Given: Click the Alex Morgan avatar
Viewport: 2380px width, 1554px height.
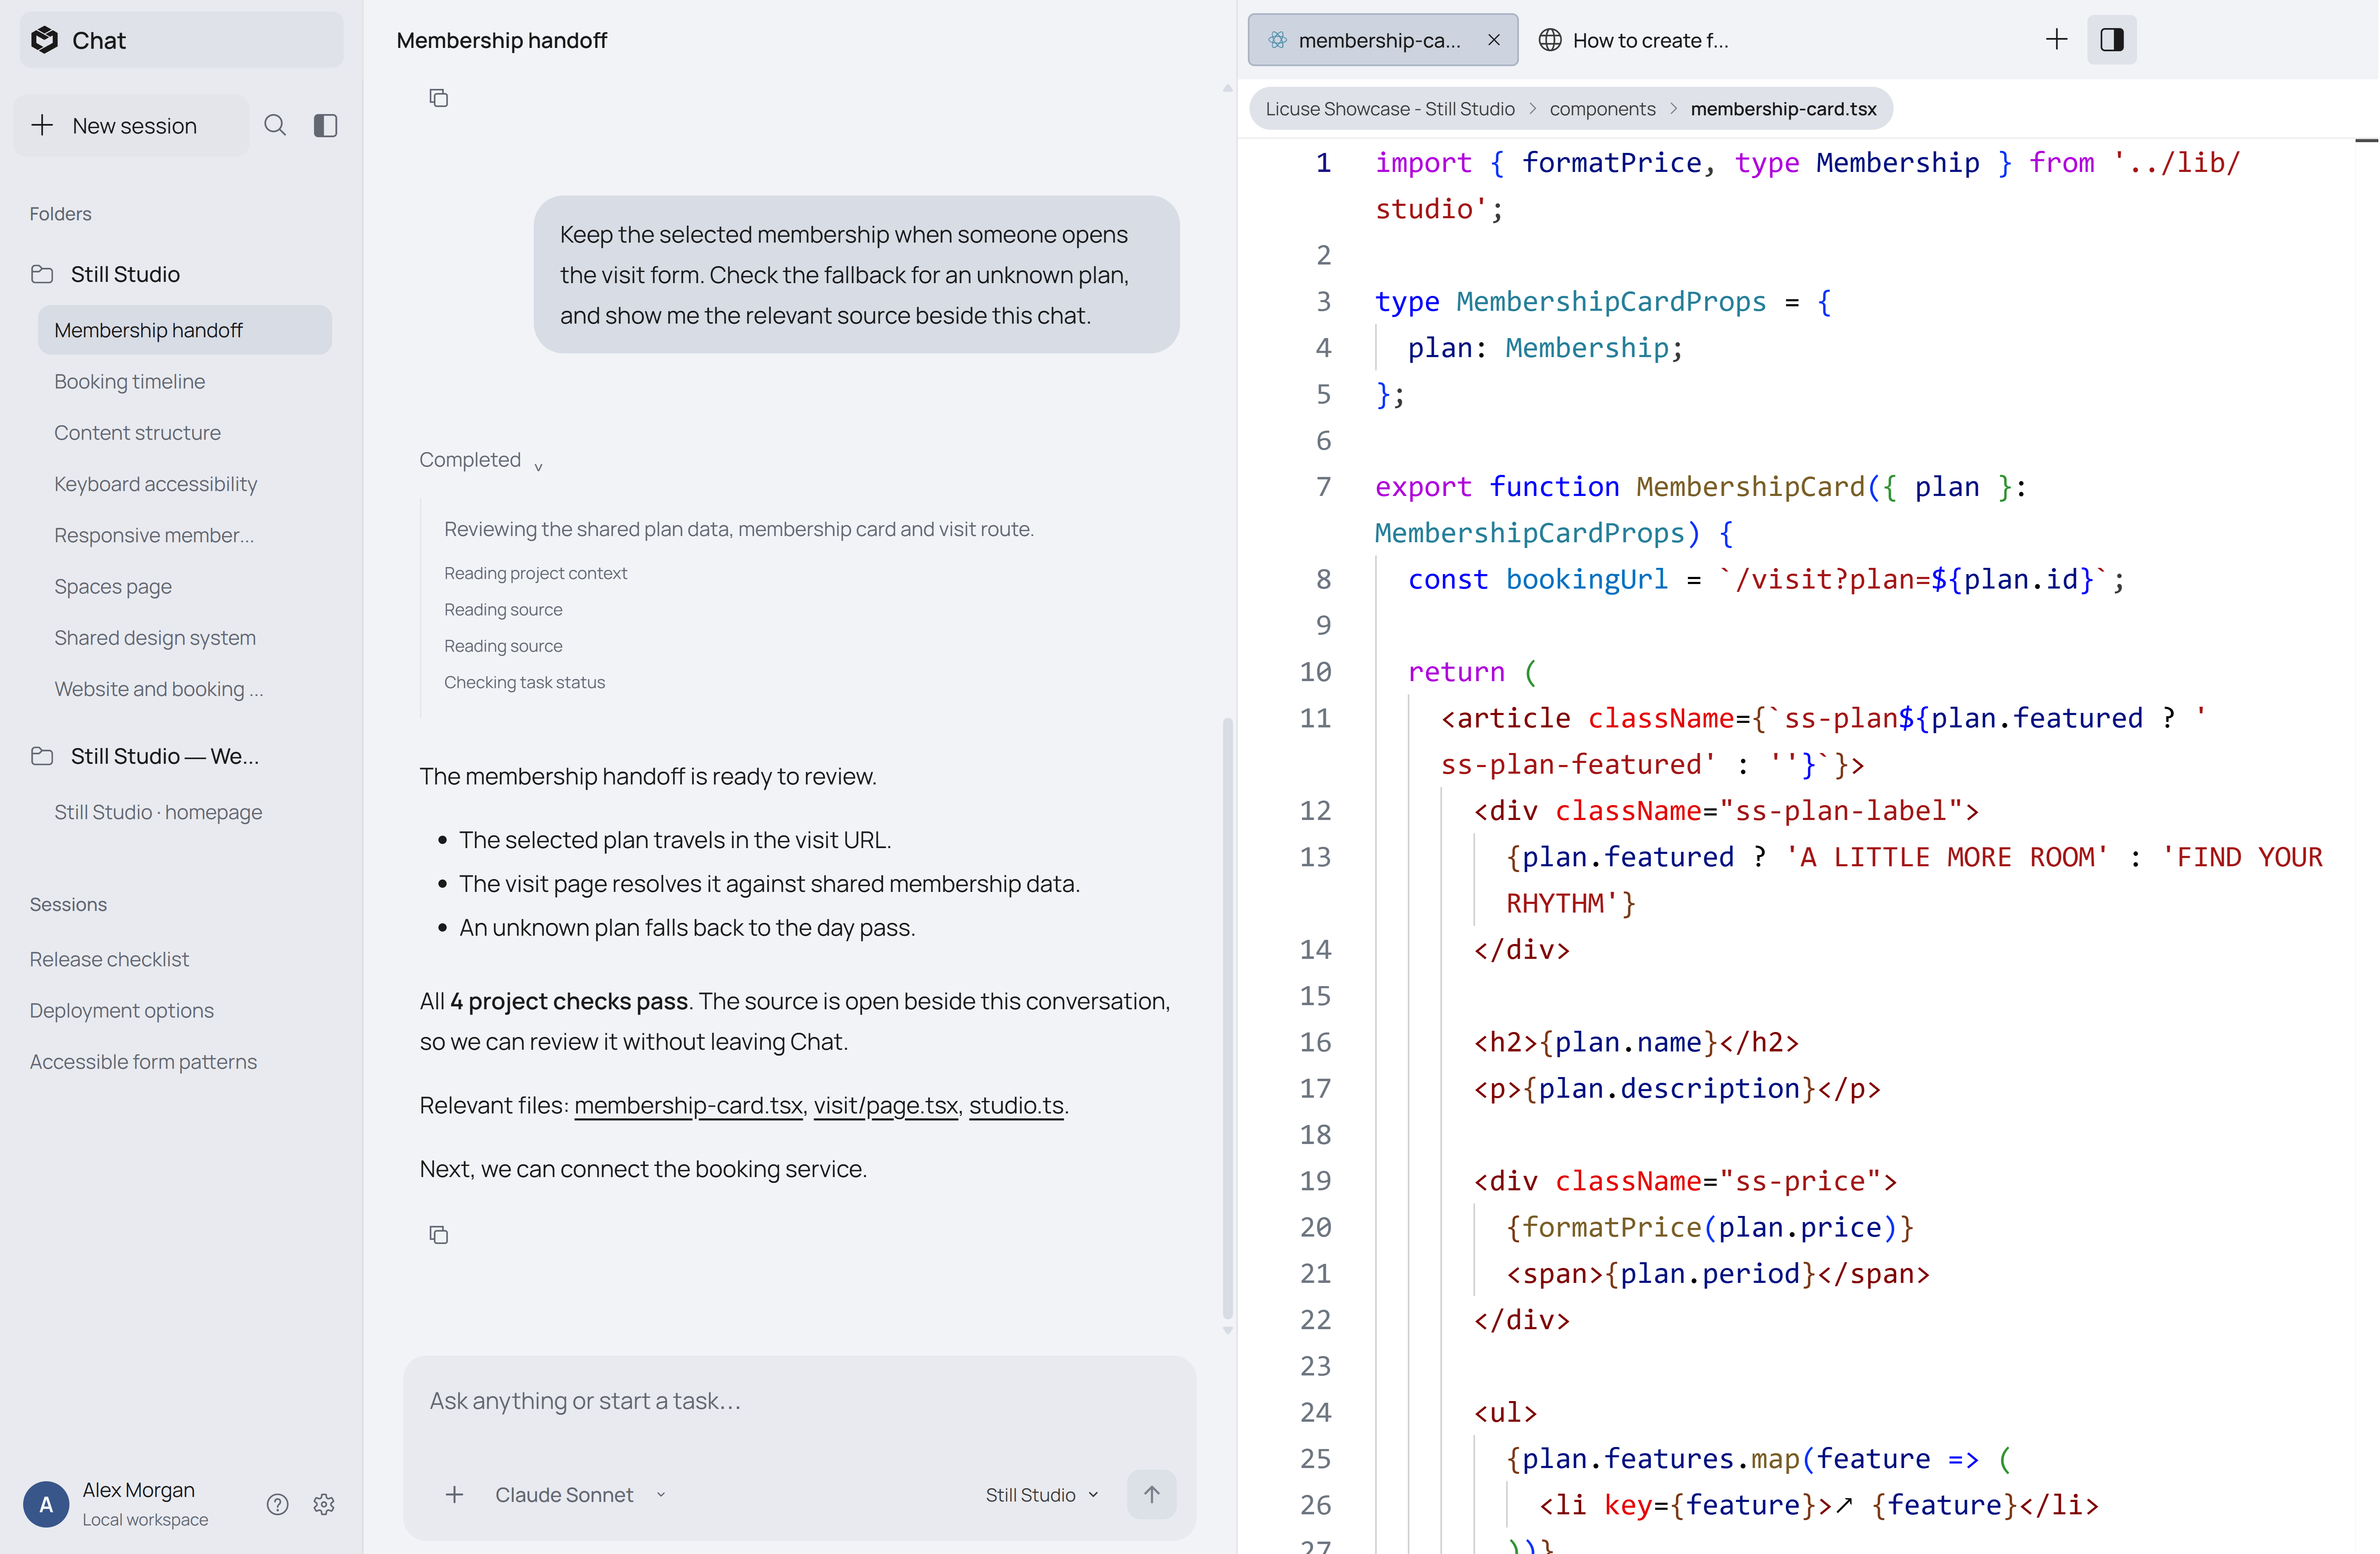Looking at the screenshot, I should (46, 1504).
